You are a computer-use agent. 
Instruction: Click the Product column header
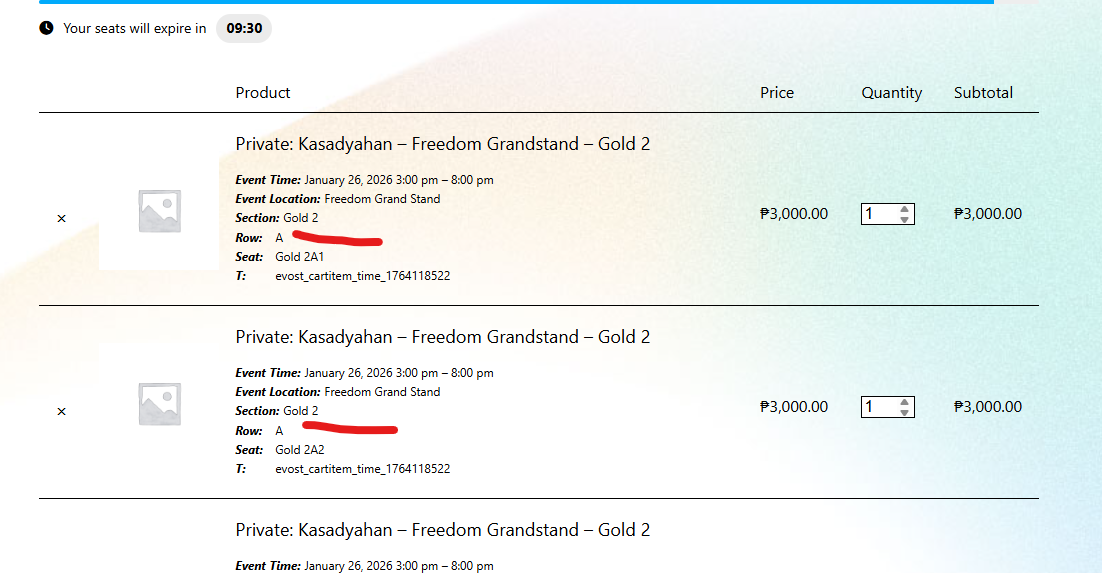[x=263, y=93]
